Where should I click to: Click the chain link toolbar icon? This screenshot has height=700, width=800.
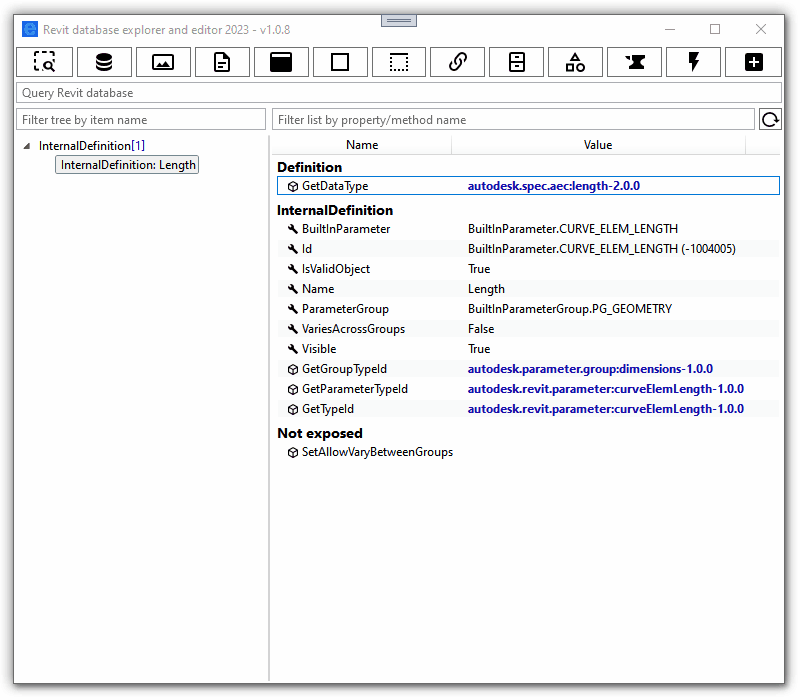(458, 62)
